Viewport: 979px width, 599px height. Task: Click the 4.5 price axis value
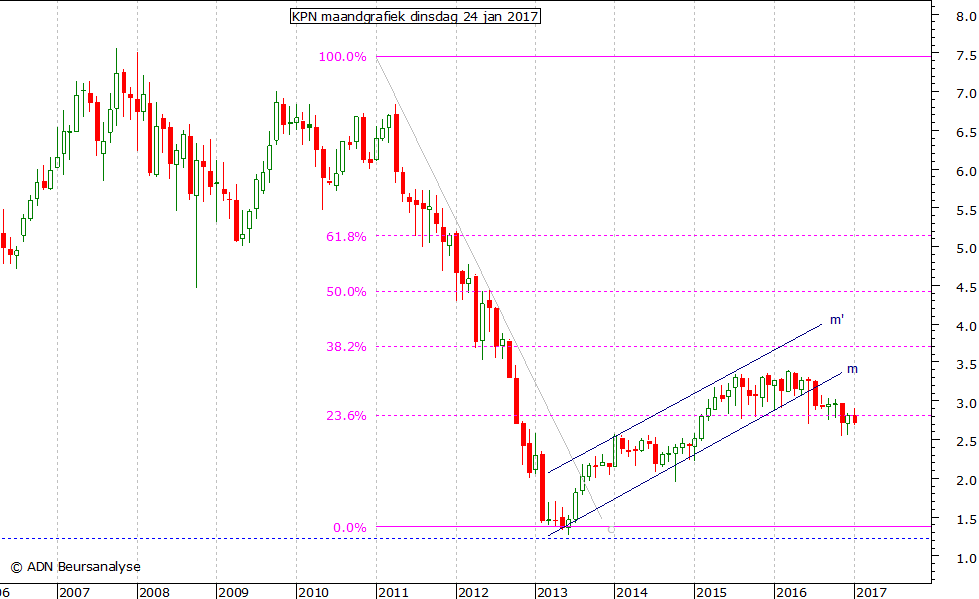[x=966, y=287]
